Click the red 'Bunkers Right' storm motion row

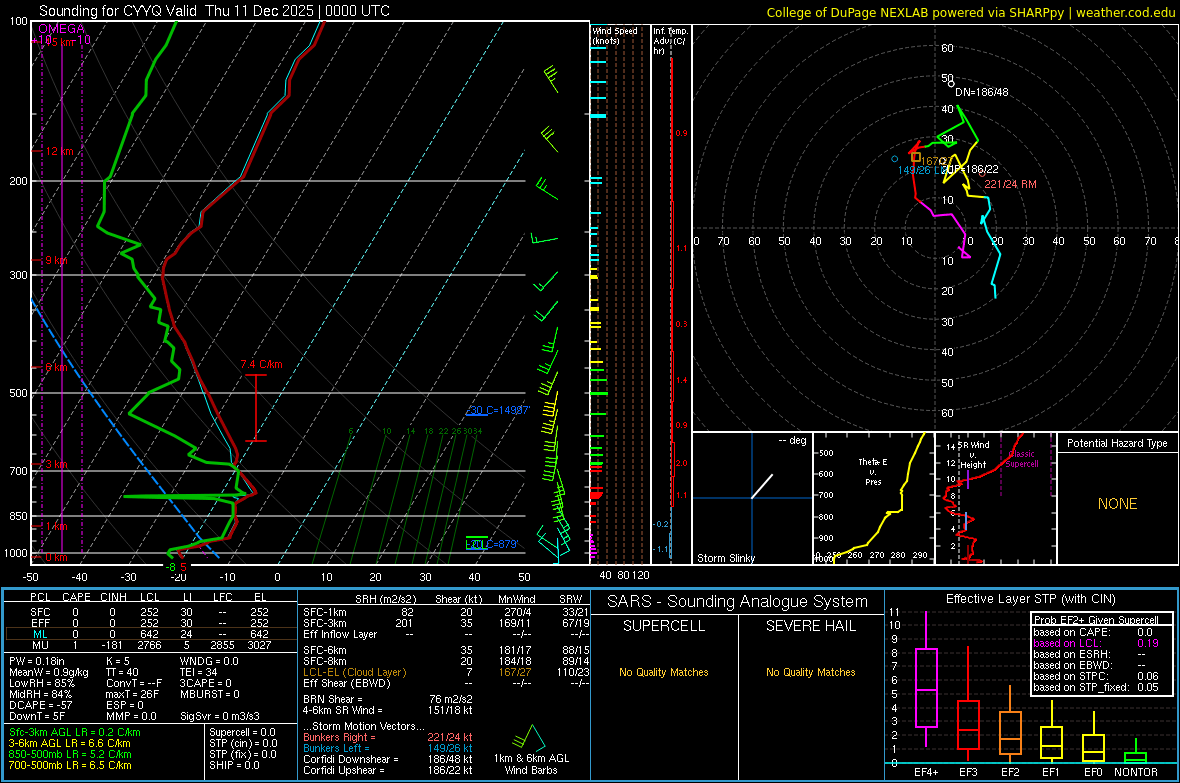(x=388, y=737)
